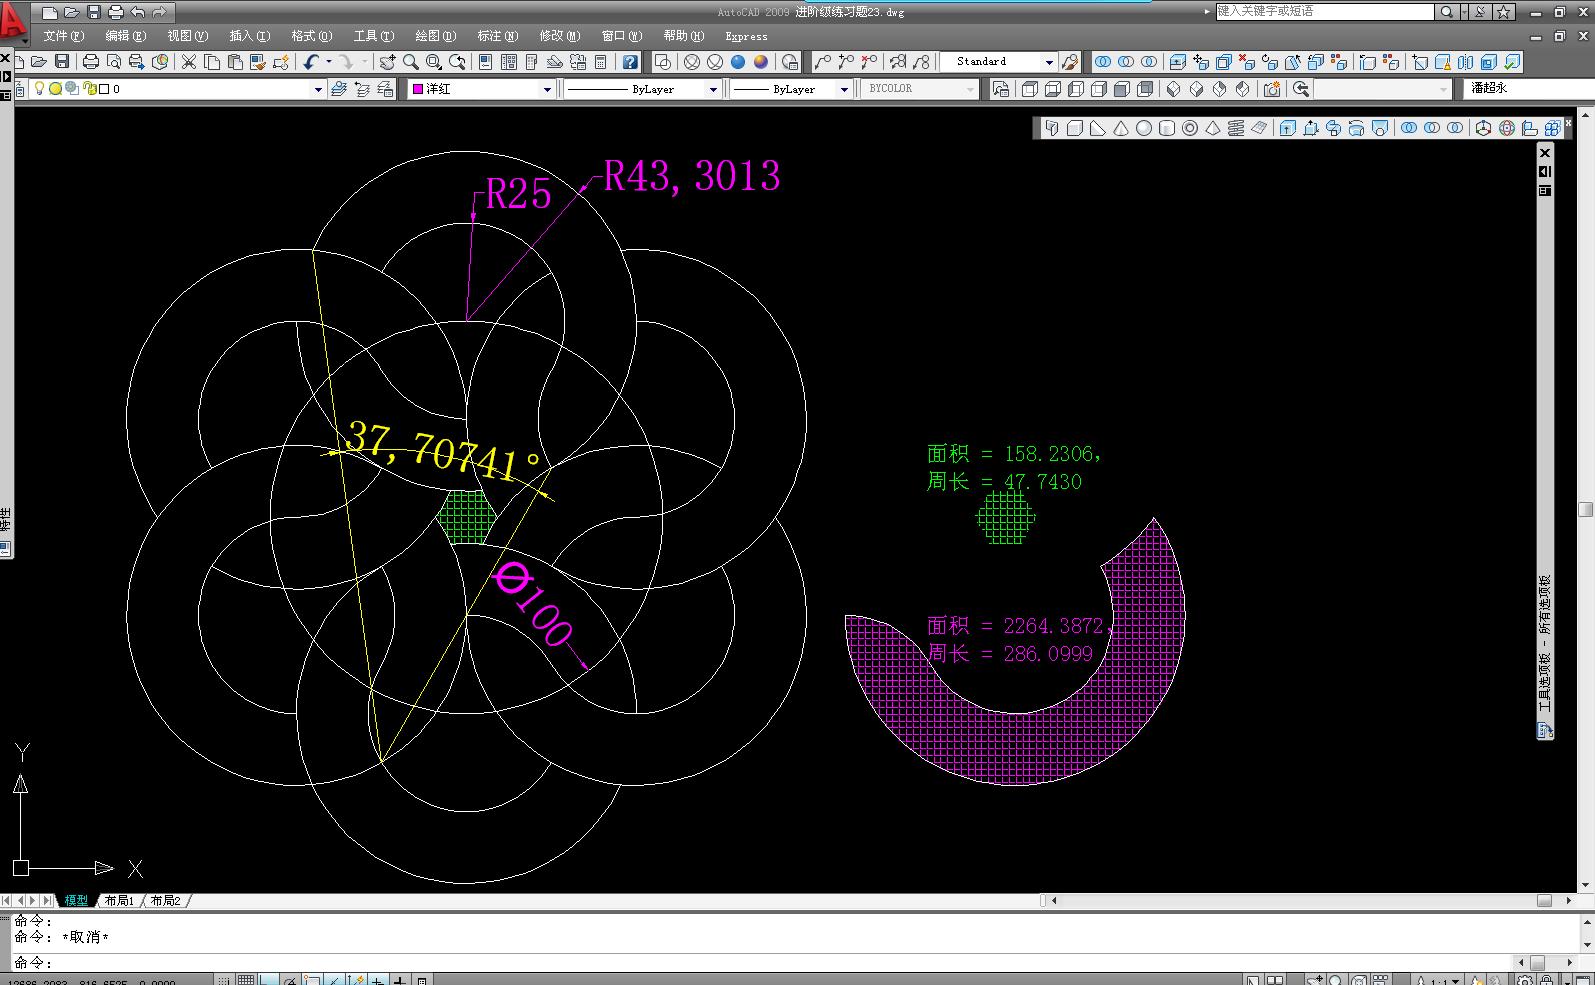
Task: Click Make Object's Layer Current icon
Action: click(x=339, y=89)
